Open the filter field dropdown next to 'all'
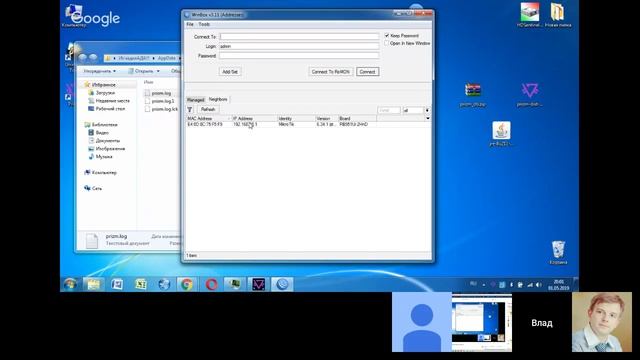Viewport: 640px width, 360px height. pyautogui.click(x=427, y=110)
